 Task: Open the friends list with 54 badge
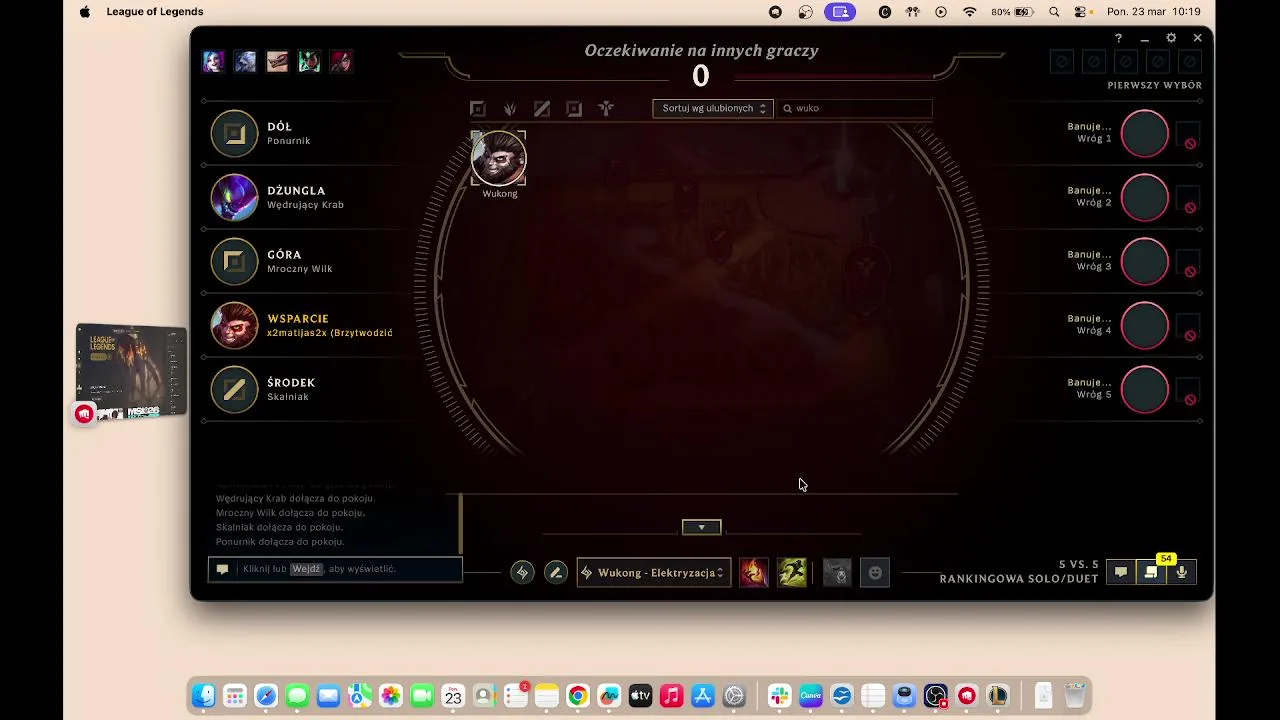[x=1151, y=572]
